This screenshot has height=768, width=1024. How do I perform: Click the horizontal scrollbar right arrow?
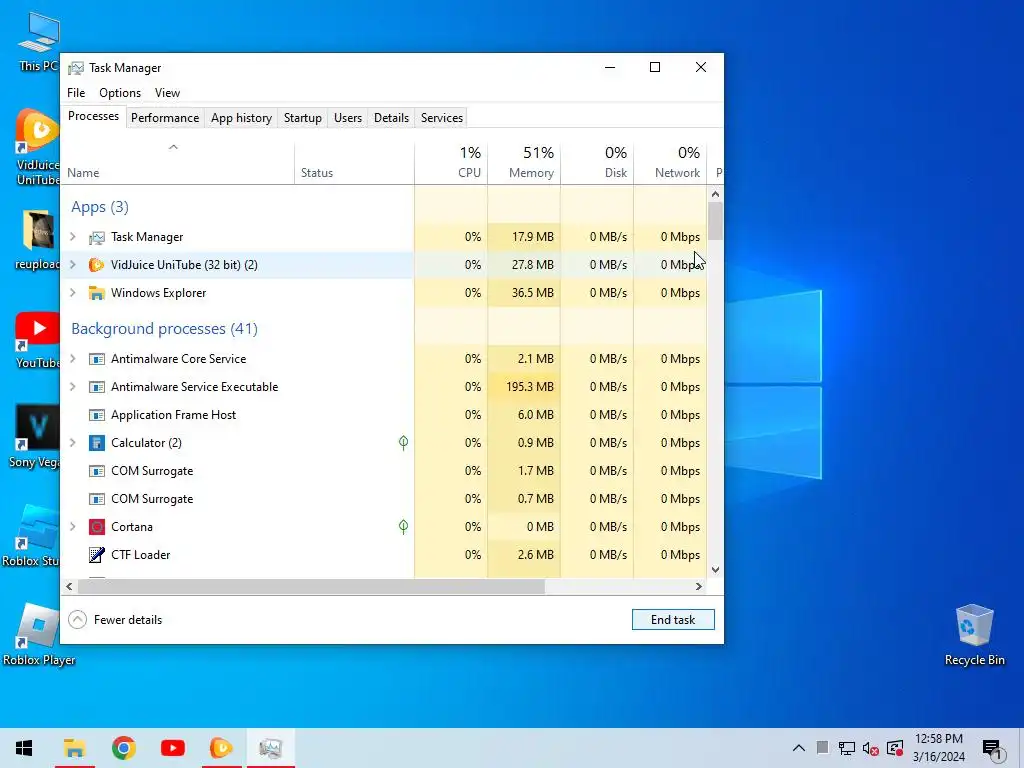click(699, 586)
